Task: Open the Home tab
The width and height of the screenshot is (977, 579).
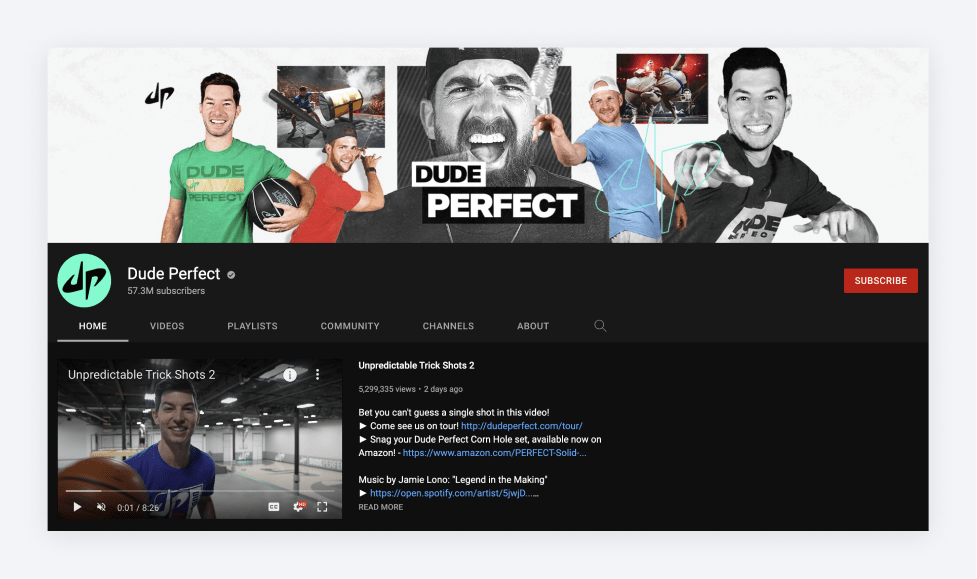Action: point(93,326)
